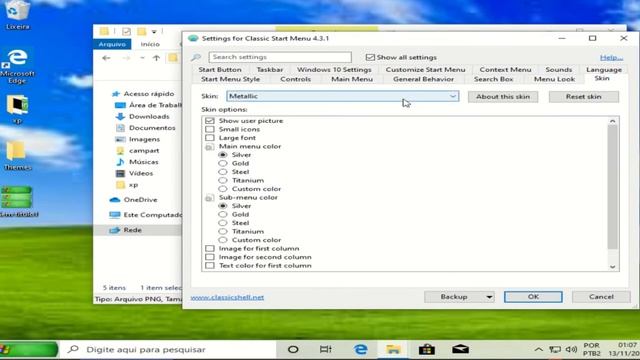The width and height of the screenshot is (640, 360).
Task: Show hidden tray icons chevron
Action: click(x=538, y=349)
